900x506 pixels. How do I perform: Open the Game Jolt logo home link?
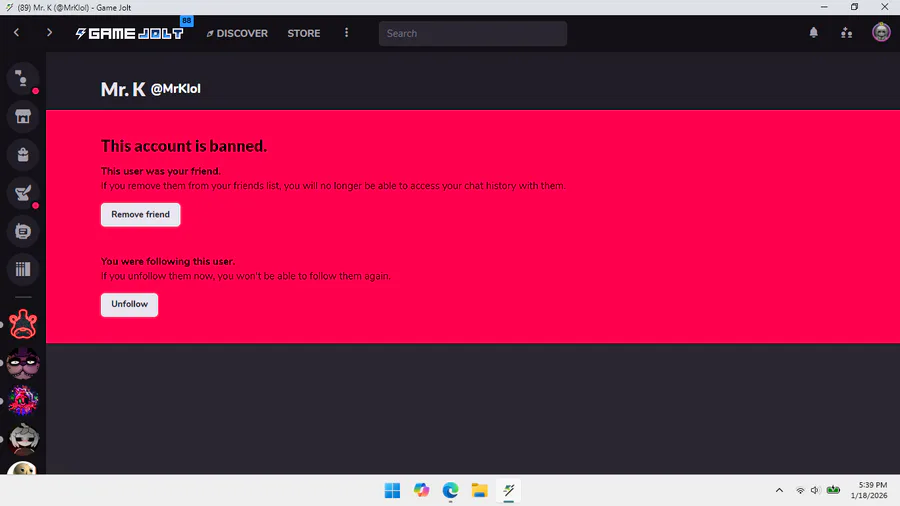(130, 33)
